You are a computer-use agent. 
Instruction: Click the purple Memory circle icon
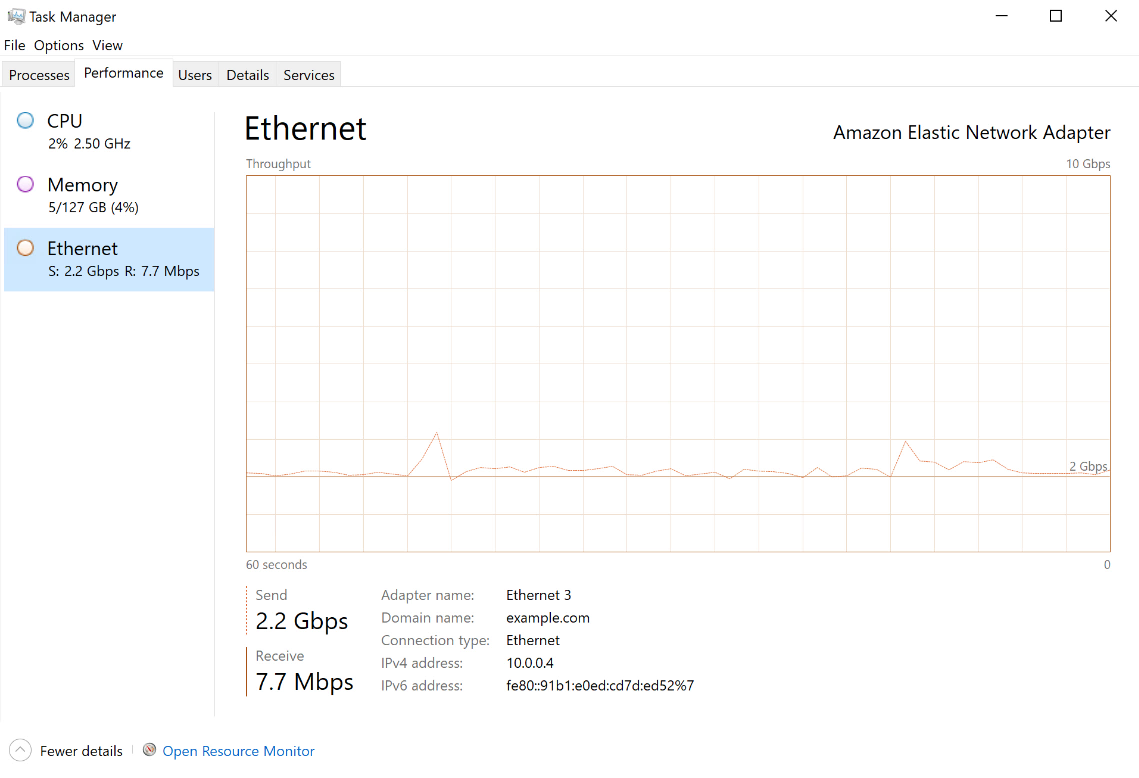click(x=25, y=185)
